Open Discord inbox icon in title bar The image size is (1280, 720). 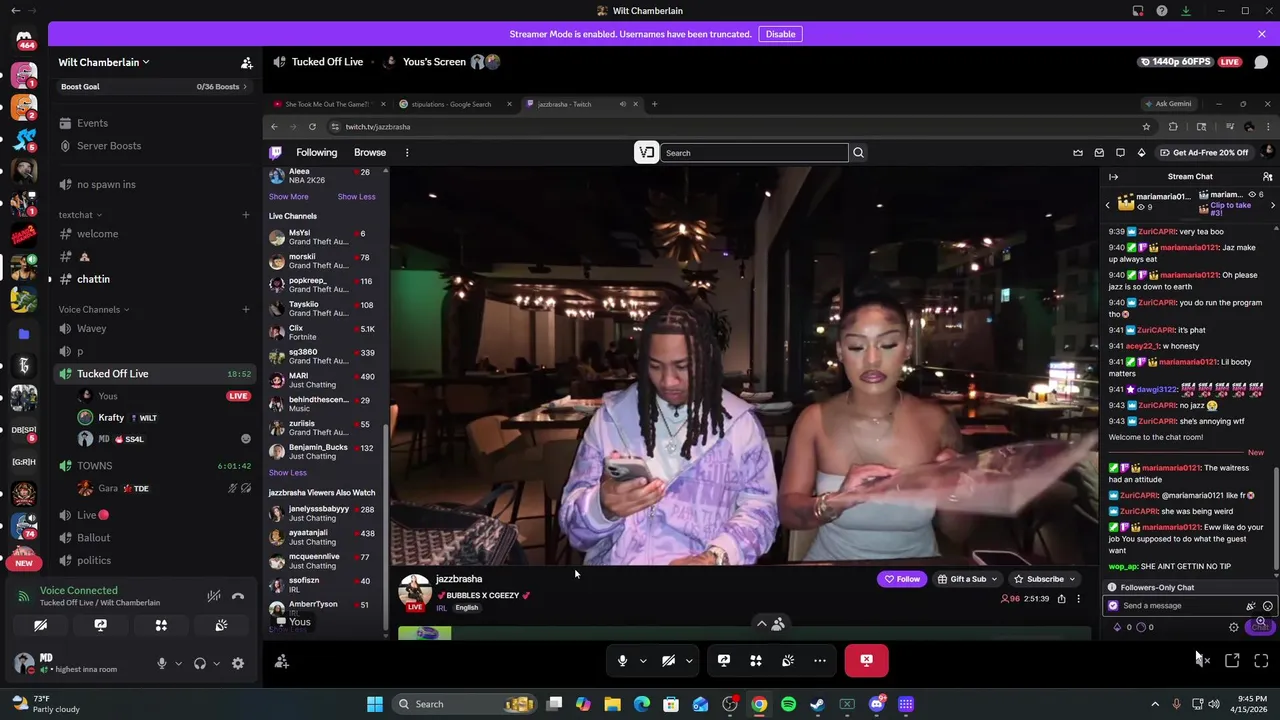pyautogui.click(x=1138, y=11)
